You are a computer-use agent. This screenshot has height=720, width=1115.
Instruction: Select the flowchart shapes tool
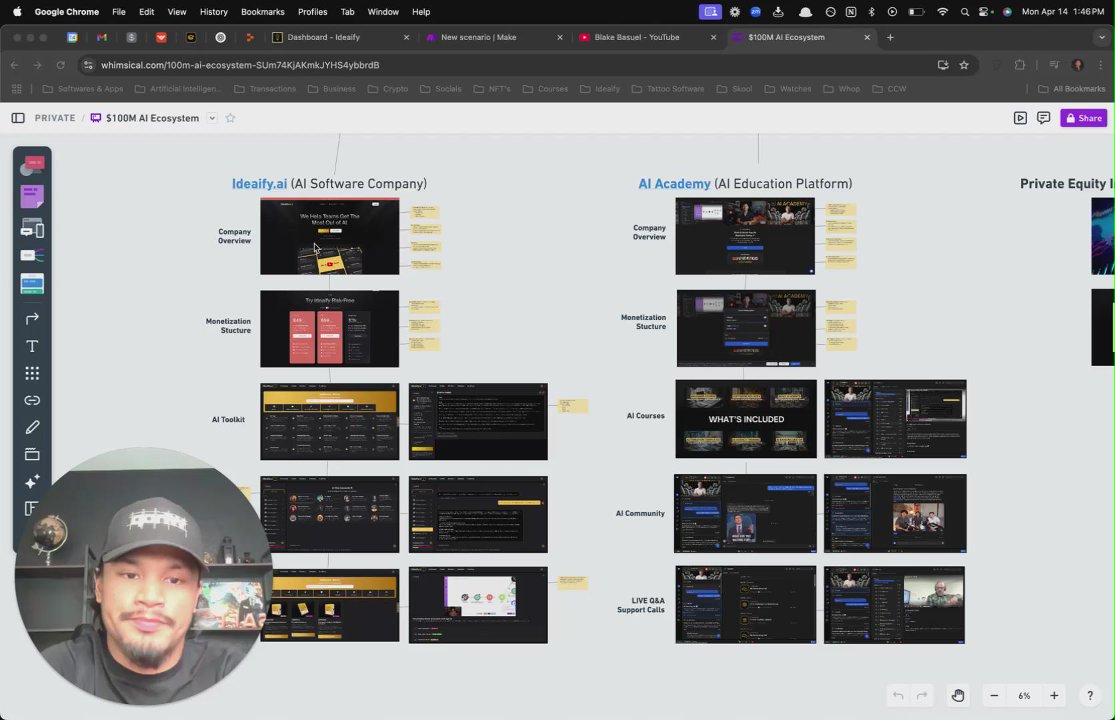coord(32,166)
